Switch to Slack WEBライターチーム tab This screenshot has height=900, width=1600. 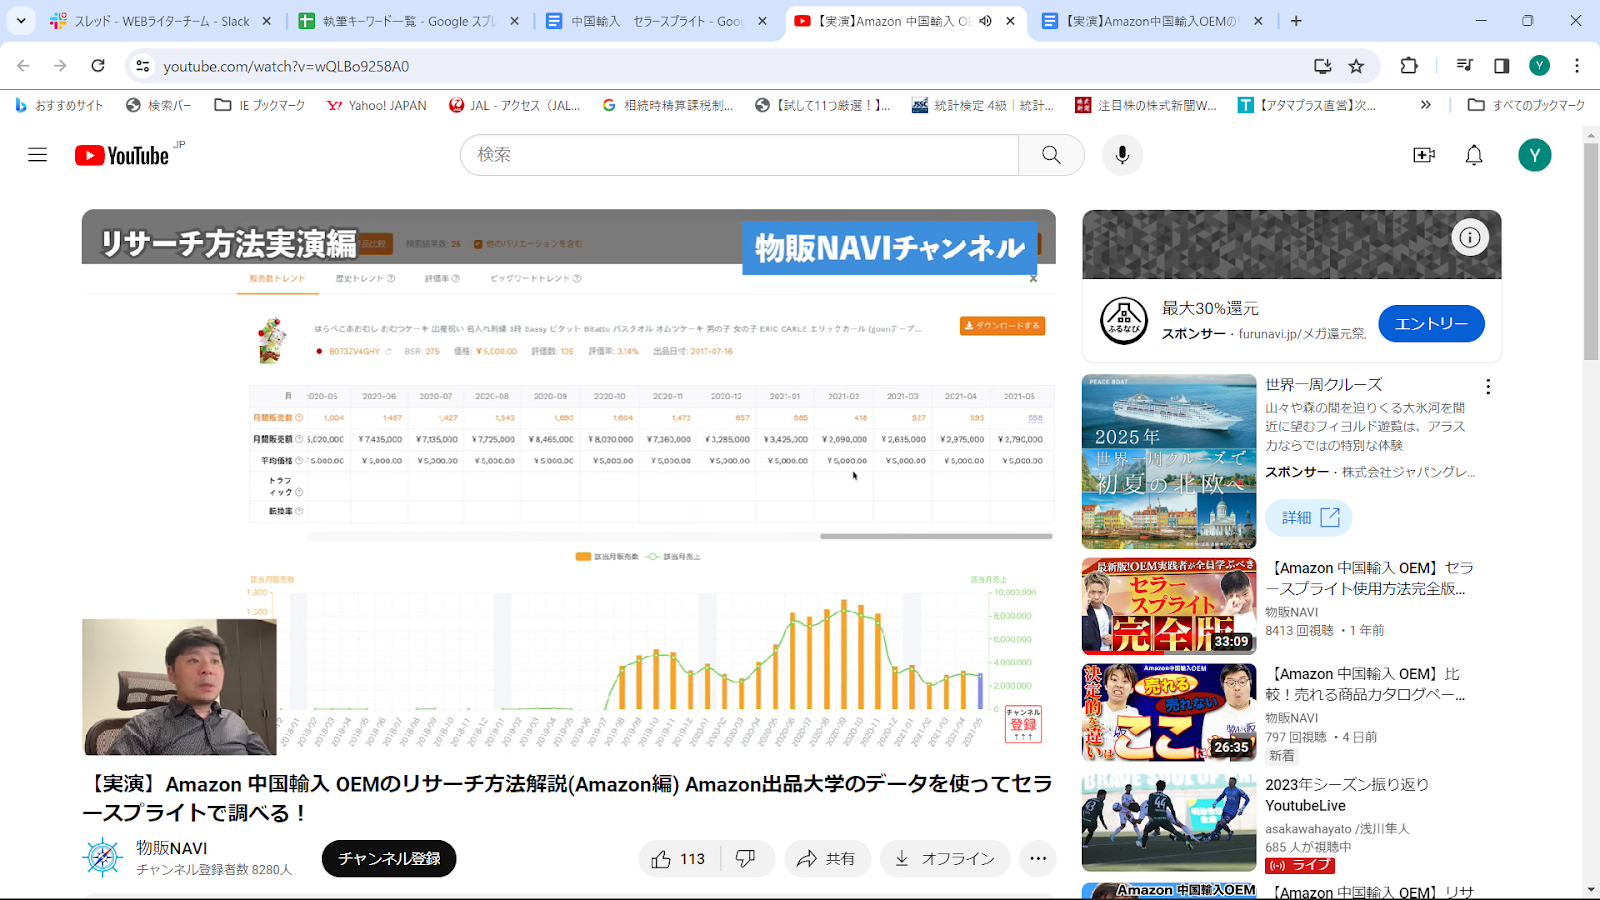[x=160, y=21]
